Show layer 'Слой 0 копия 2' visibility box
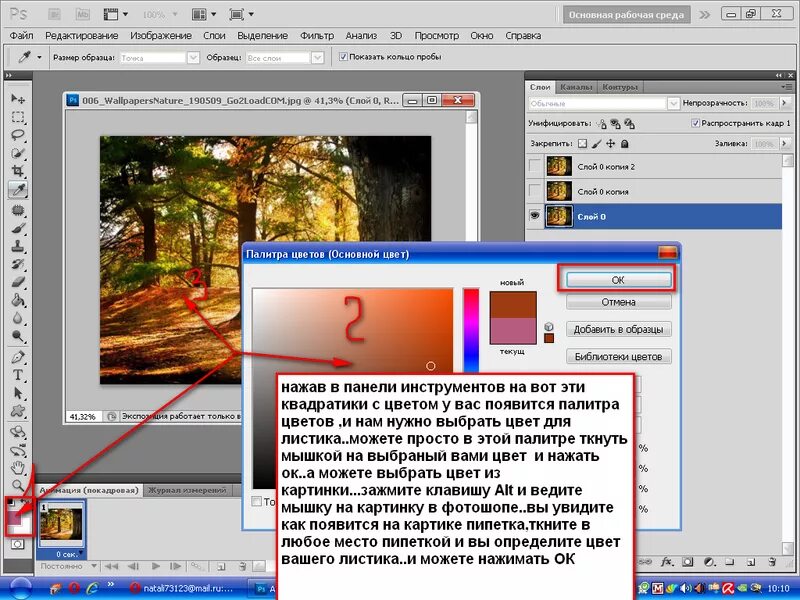 coord(535,166)
